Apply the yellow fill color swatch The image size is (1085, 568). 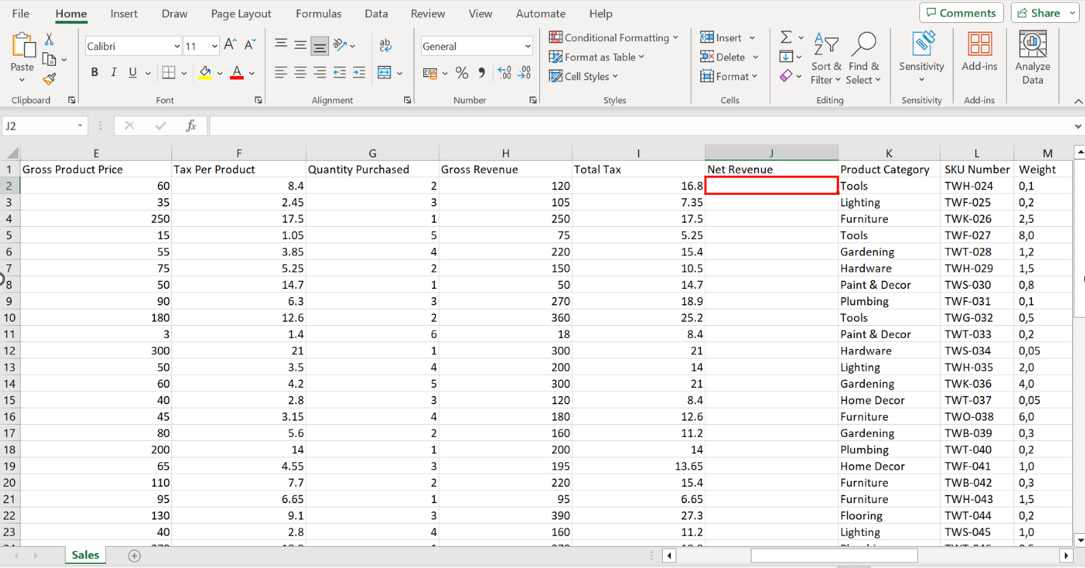204,73
